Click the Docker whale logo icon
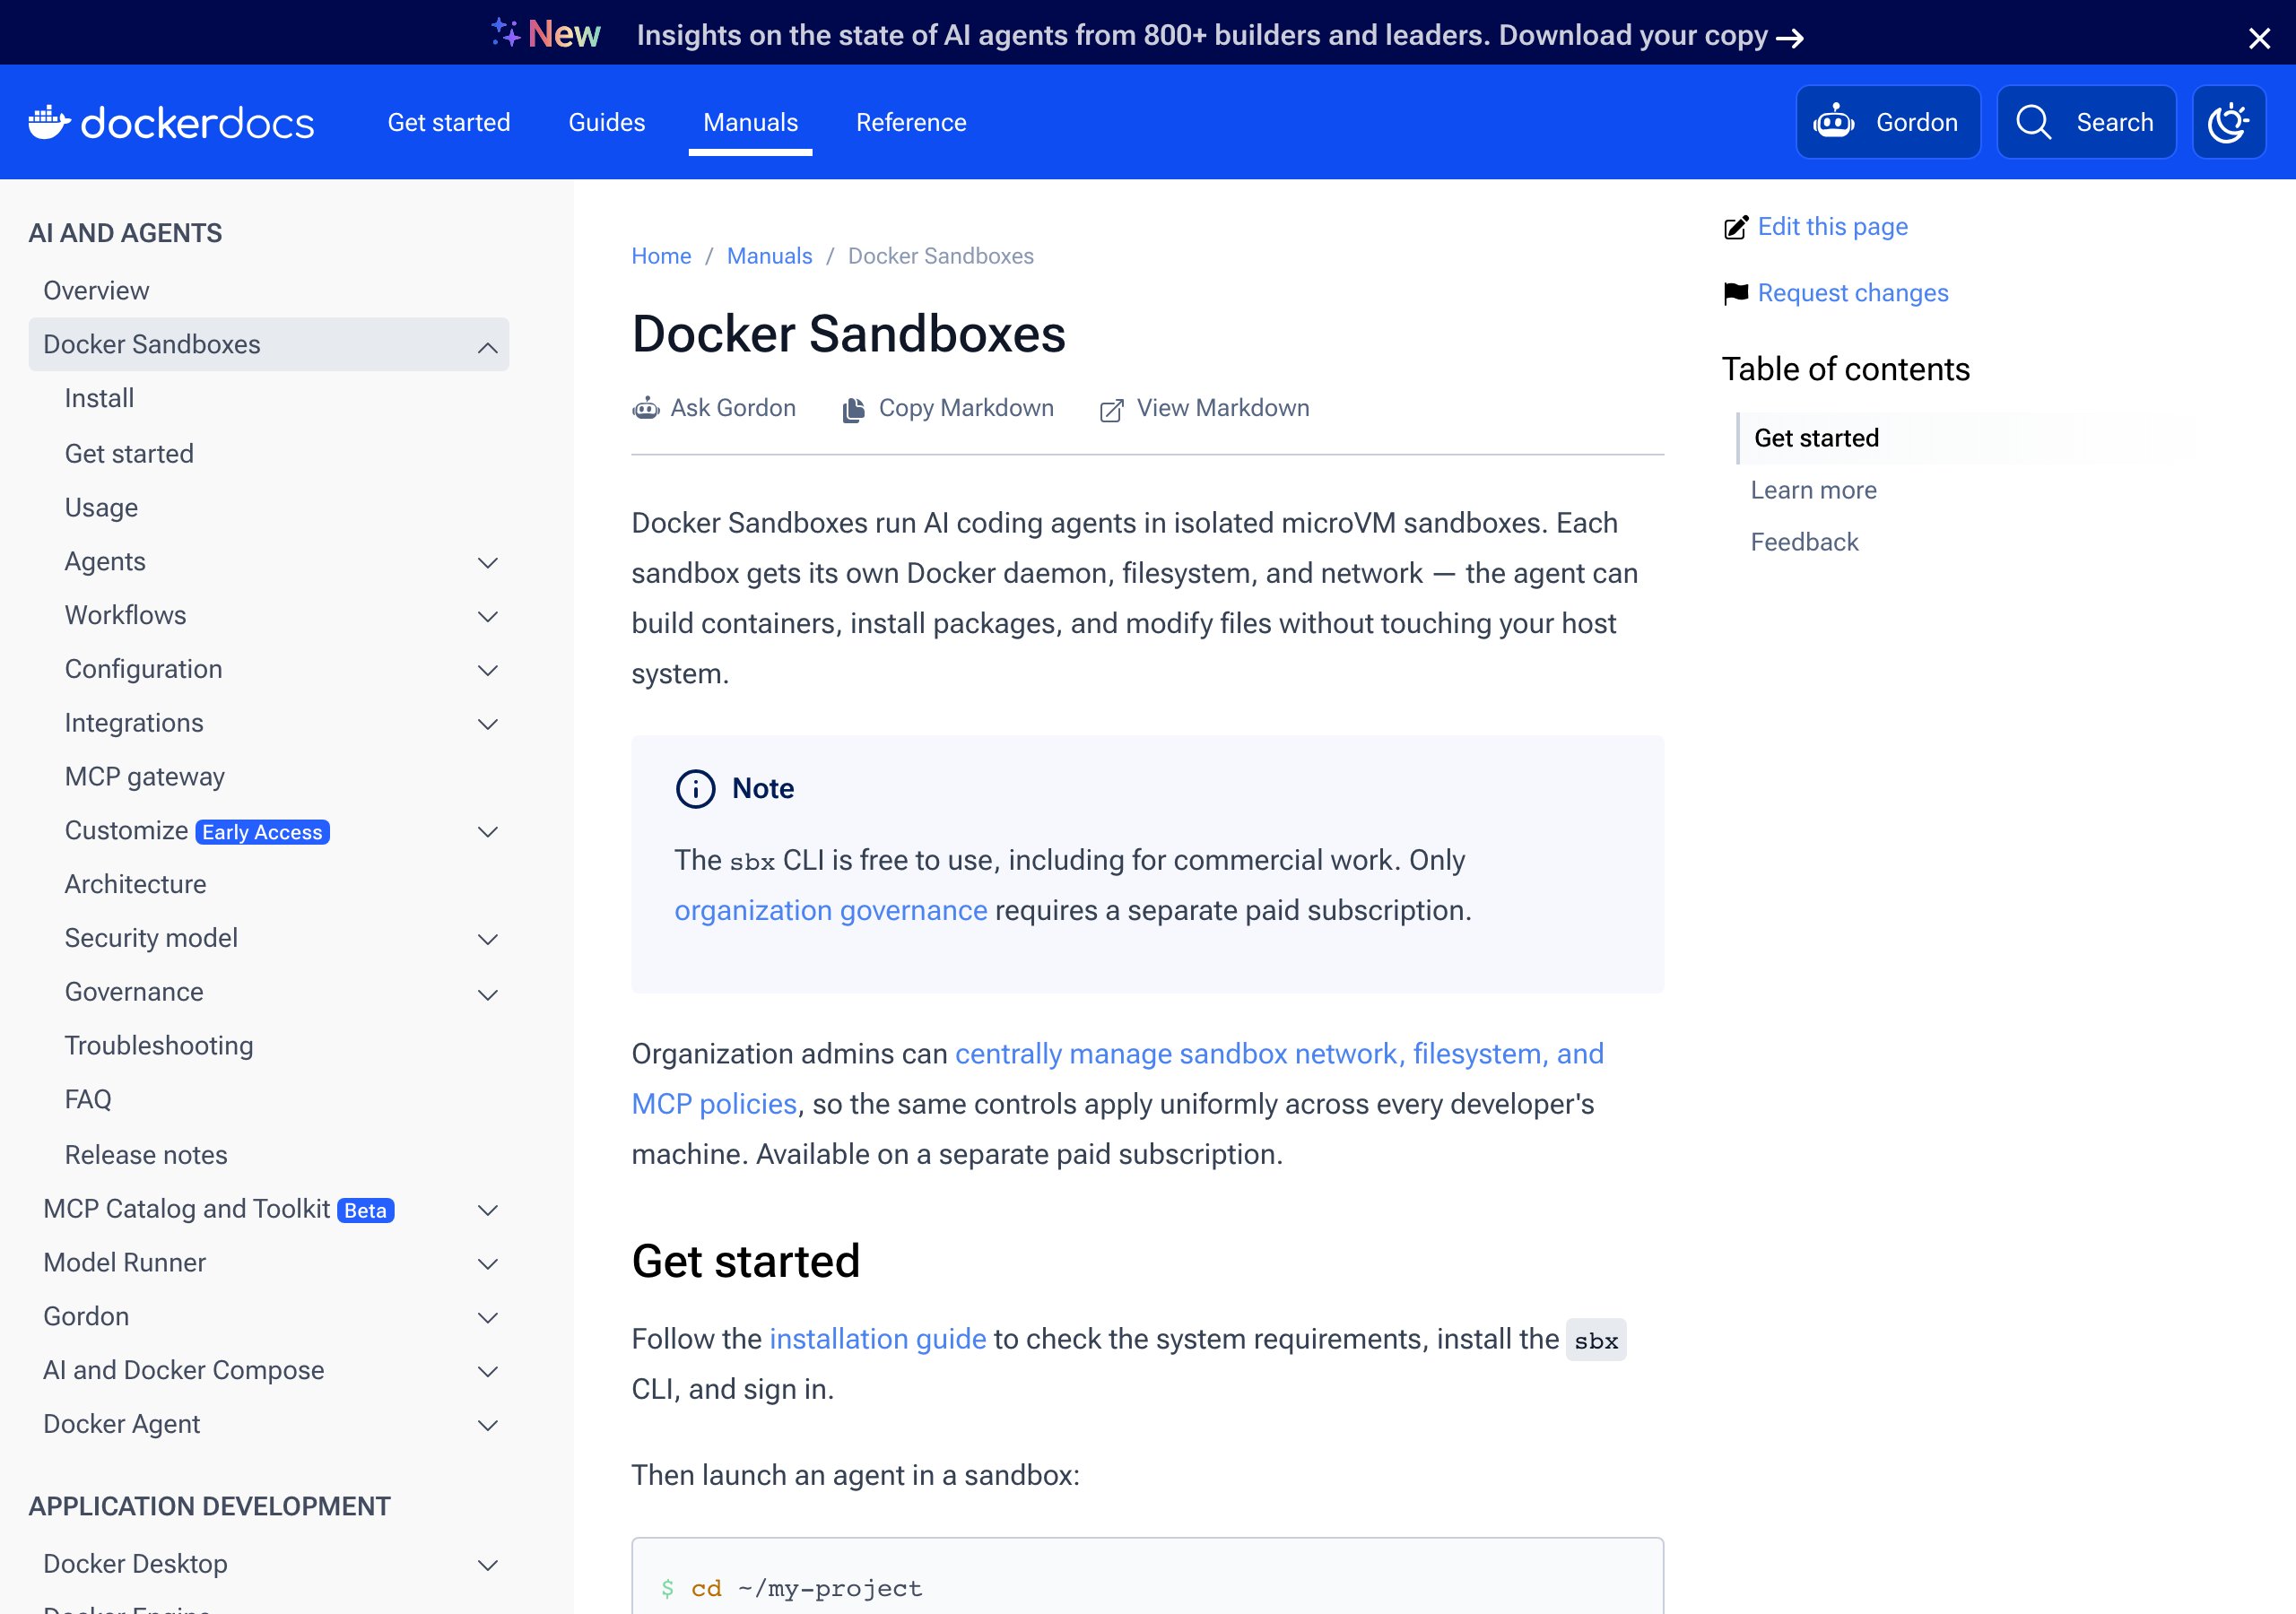 [49, 122]
